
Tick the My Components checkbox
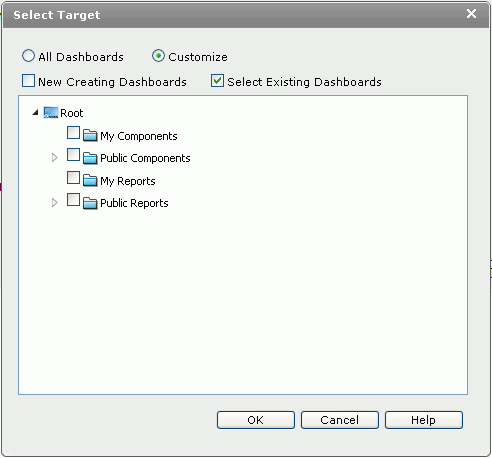(73, 132)
